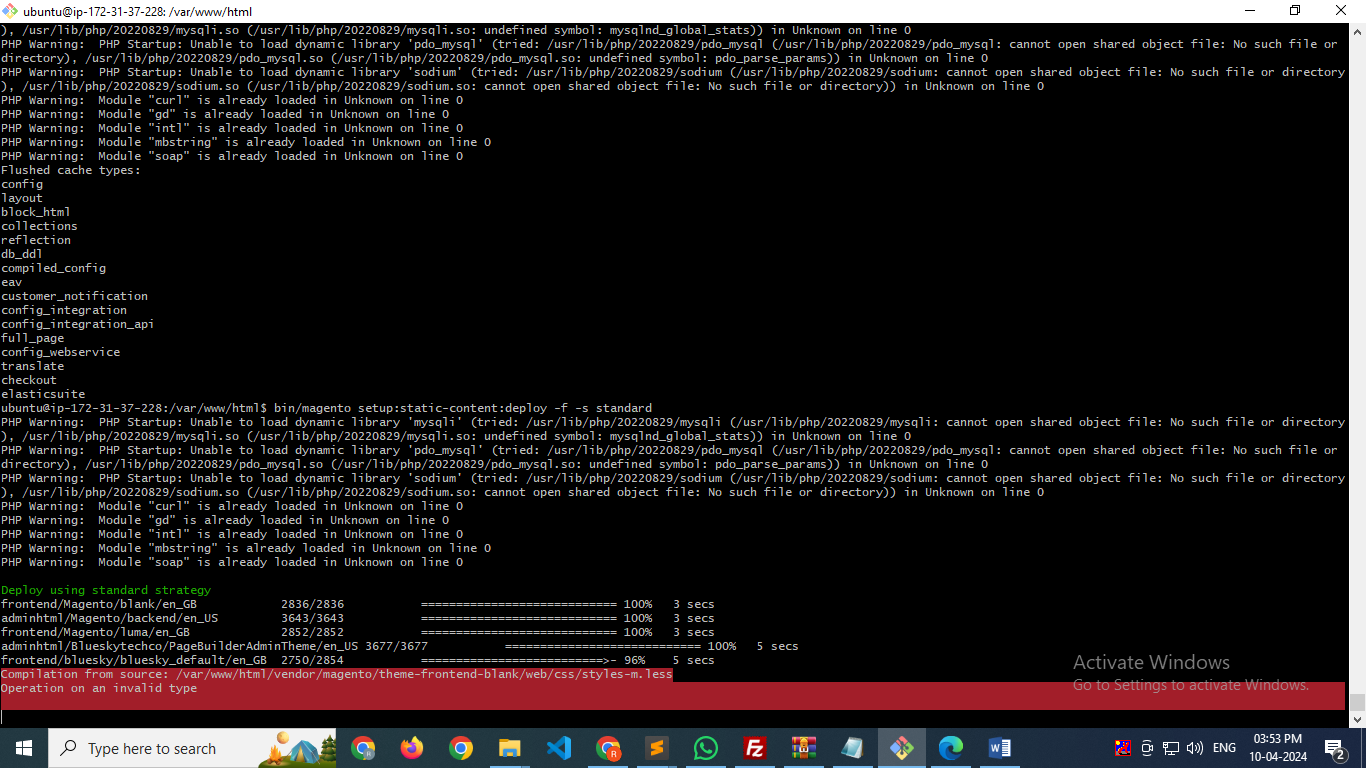1366x768 pixels.
Task: Click the ENG input language indicator
Action: tap(1224, 748)
